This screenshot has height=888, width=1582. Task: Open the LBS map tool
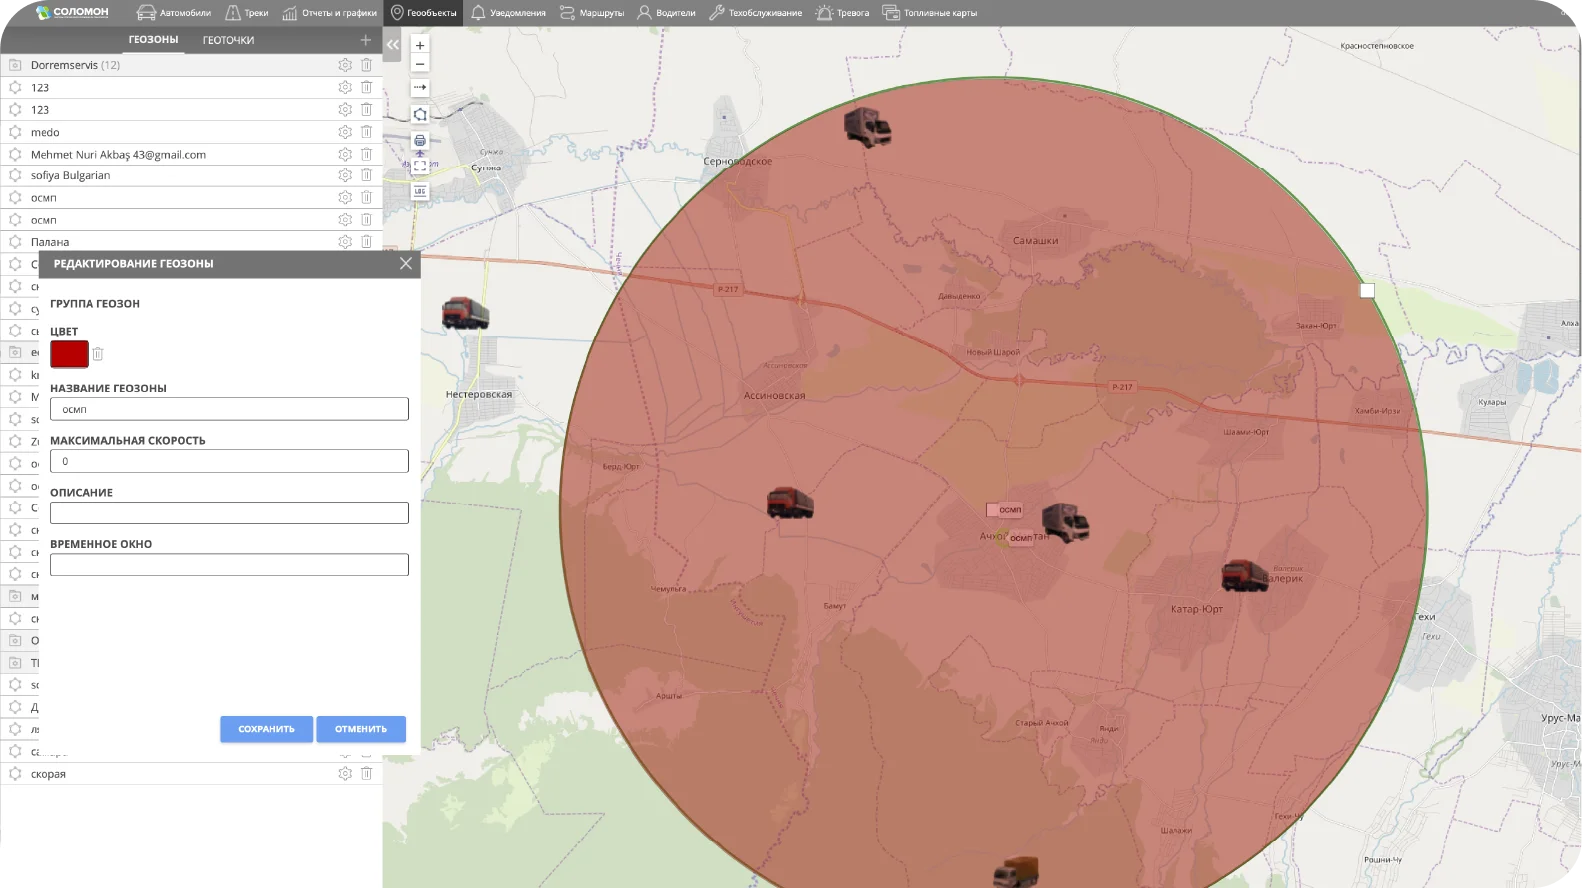pyautogui.click(x=420, y=191)
